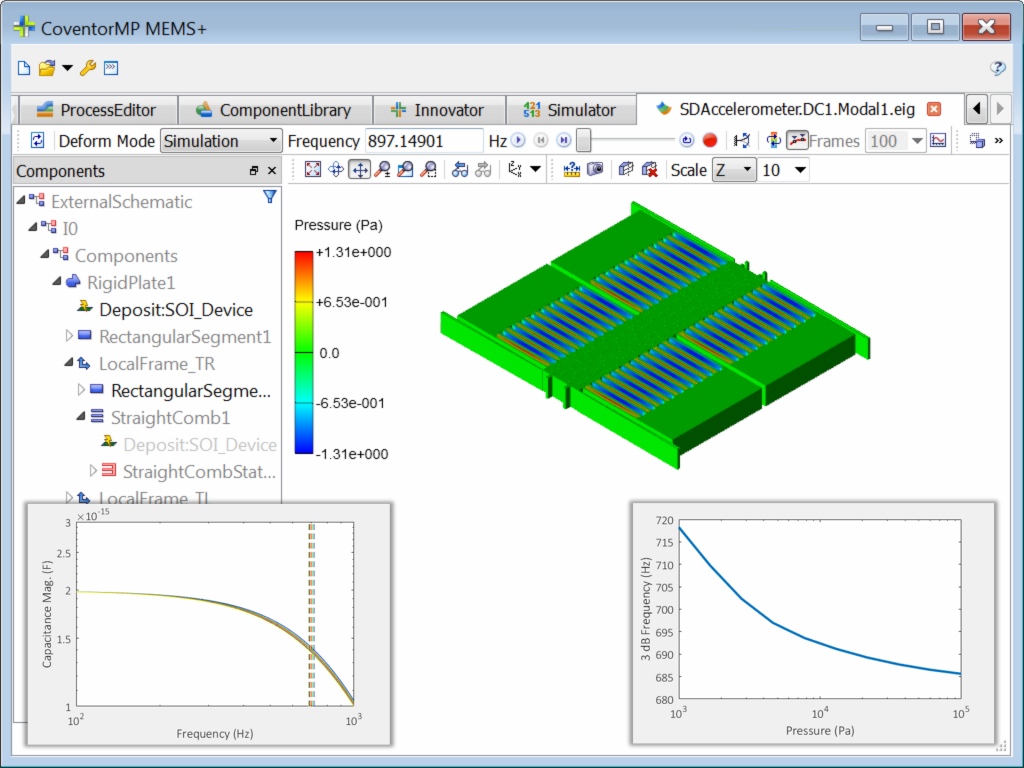Select the SDAccelerometer.DC1.Modal1.eig tab
Screen dimensions: 1024x768
797,109
